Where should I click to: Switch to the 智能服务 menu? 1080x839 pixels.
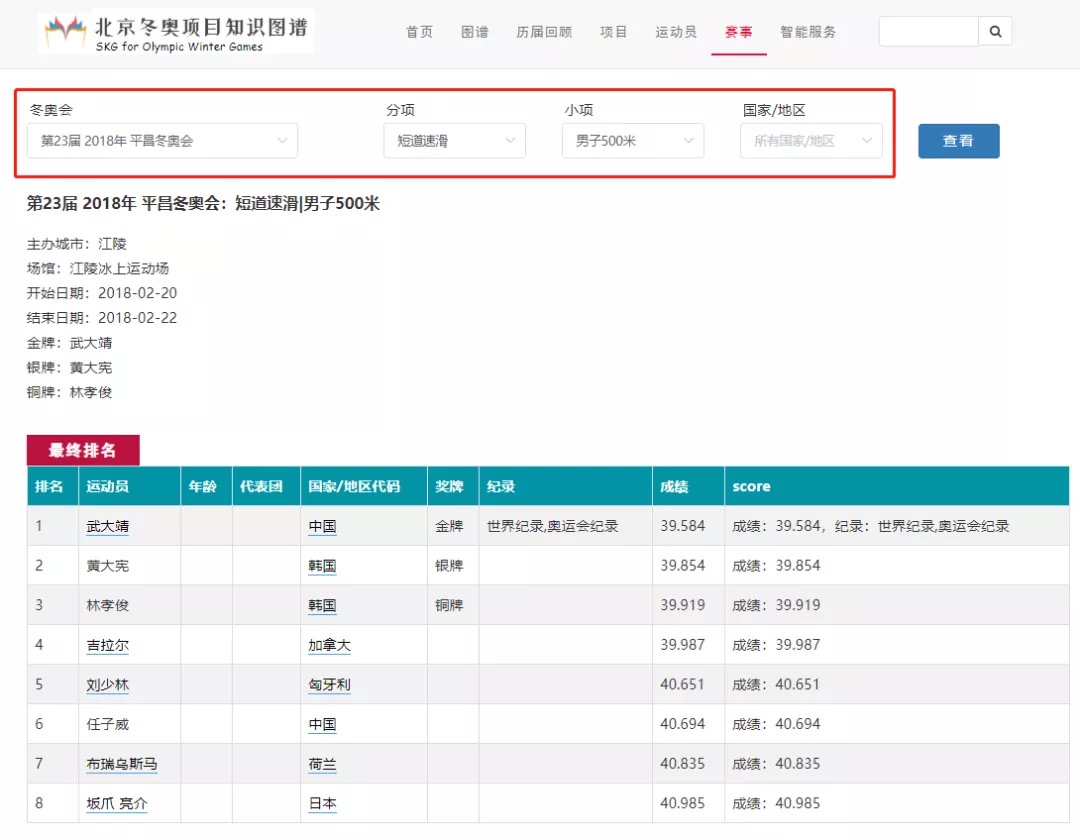[808, 32]
